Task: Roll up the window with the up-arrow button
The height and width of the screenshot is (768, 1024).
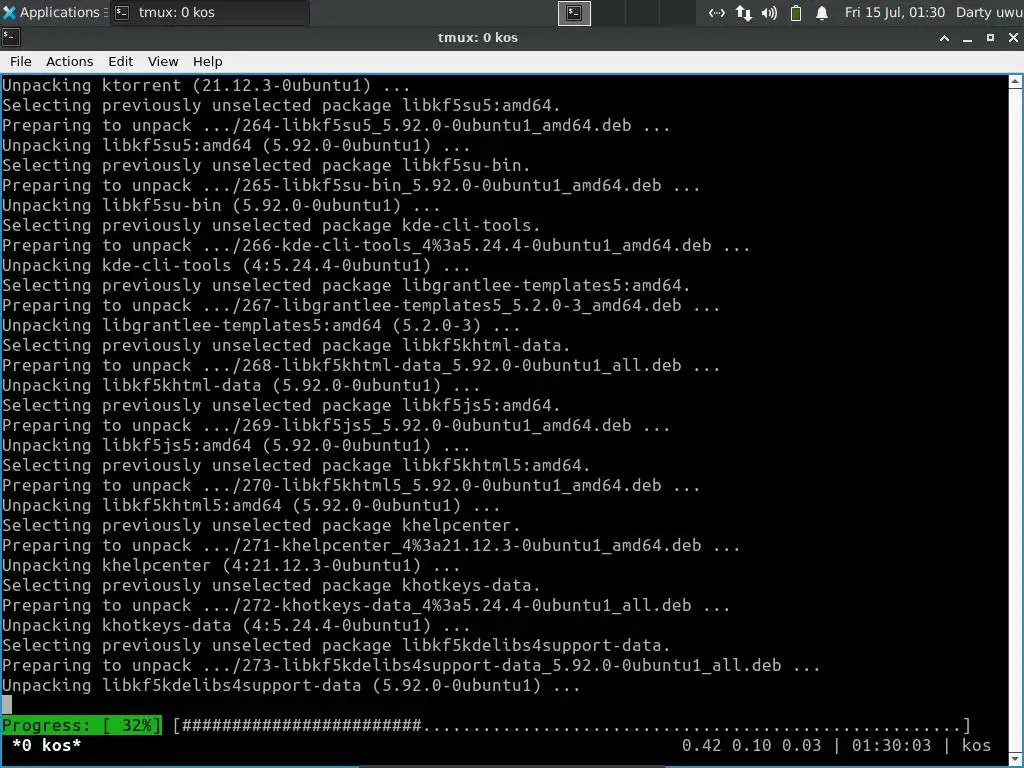Action: 944,38
